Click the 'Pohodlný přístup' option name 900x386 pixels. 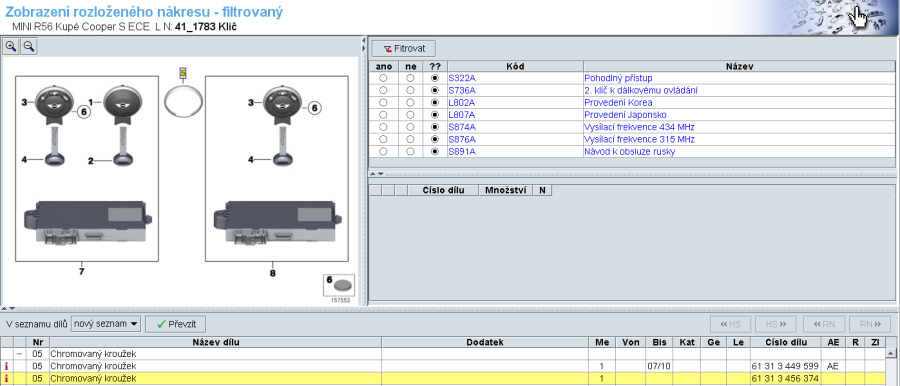point(618,78)
